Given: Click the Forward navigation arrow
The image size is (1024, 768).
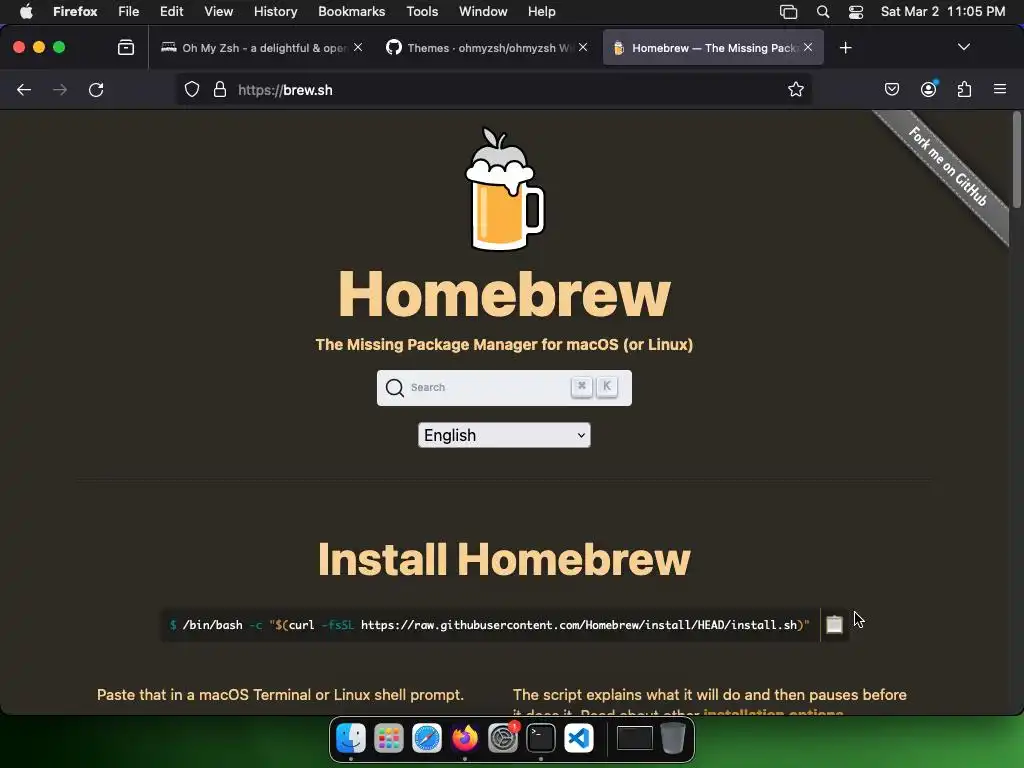Looking at the screenshot, I should 60,89.
